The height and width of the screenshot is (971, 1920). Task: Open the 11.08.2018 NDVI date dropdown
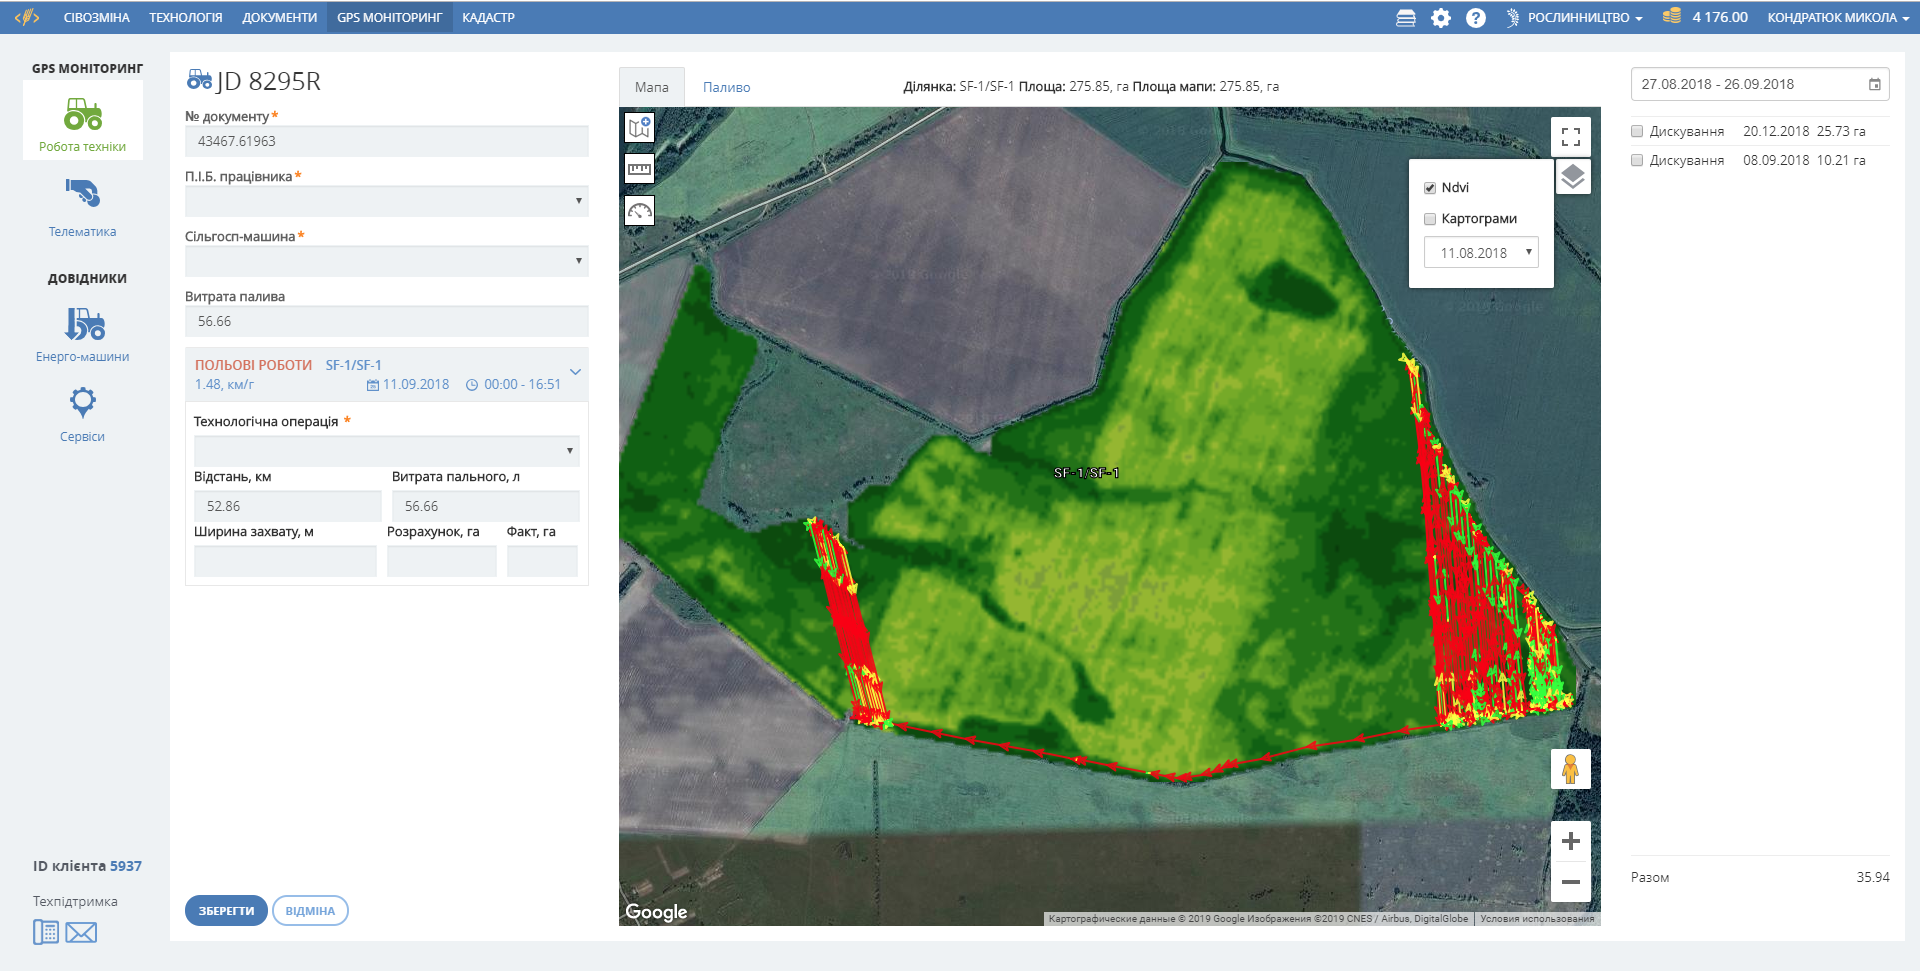tap(1480, 253)
